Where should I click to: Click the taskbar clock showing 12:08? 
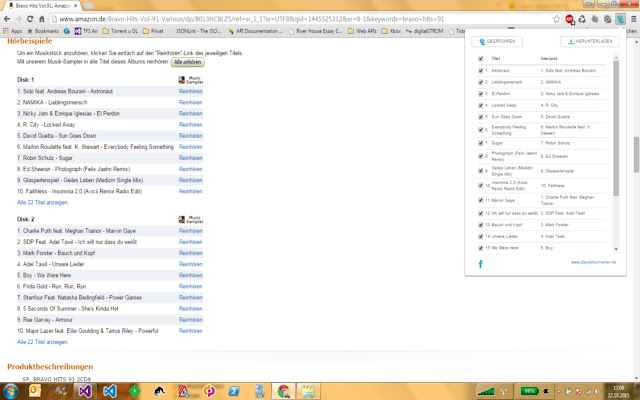coord(619,391)
